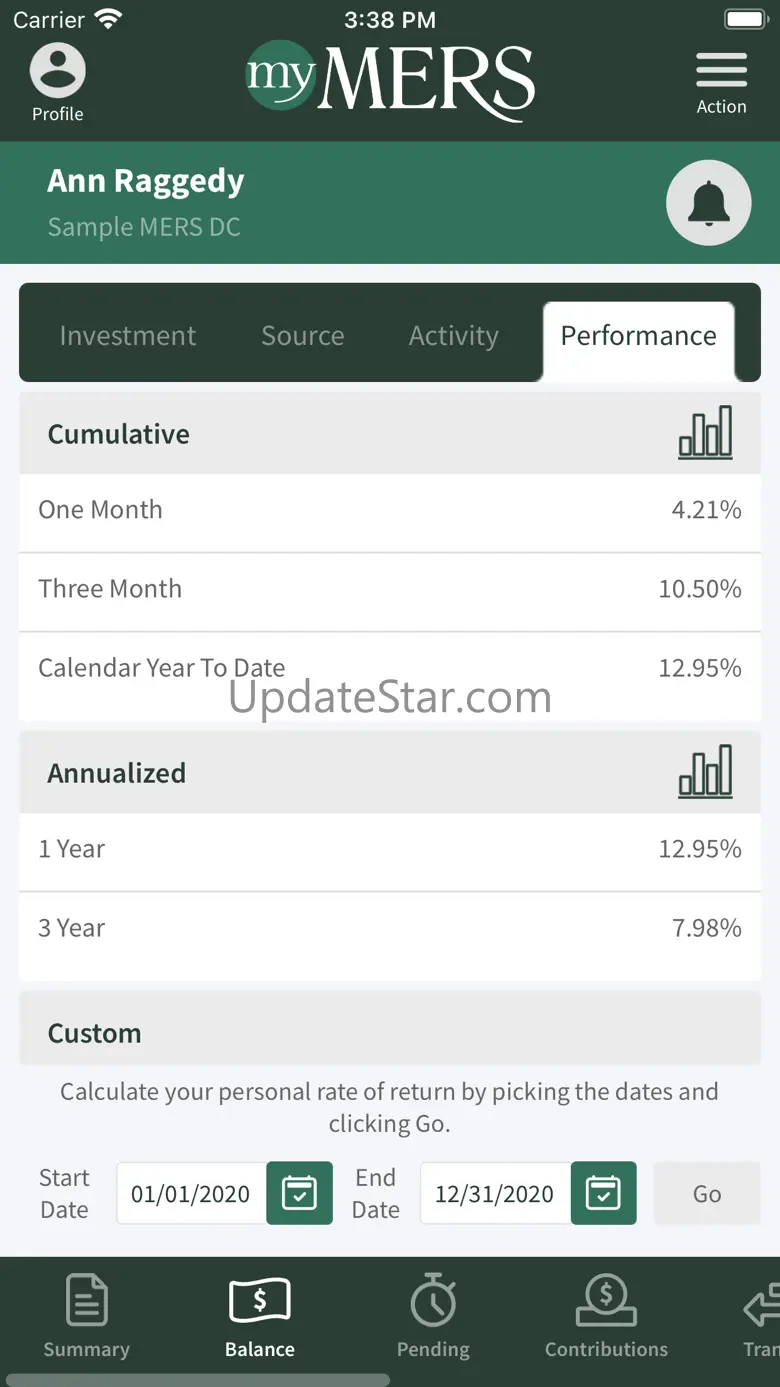780x1387 pixels.
Task: Tap the myMERS logo
Action: 390,80
